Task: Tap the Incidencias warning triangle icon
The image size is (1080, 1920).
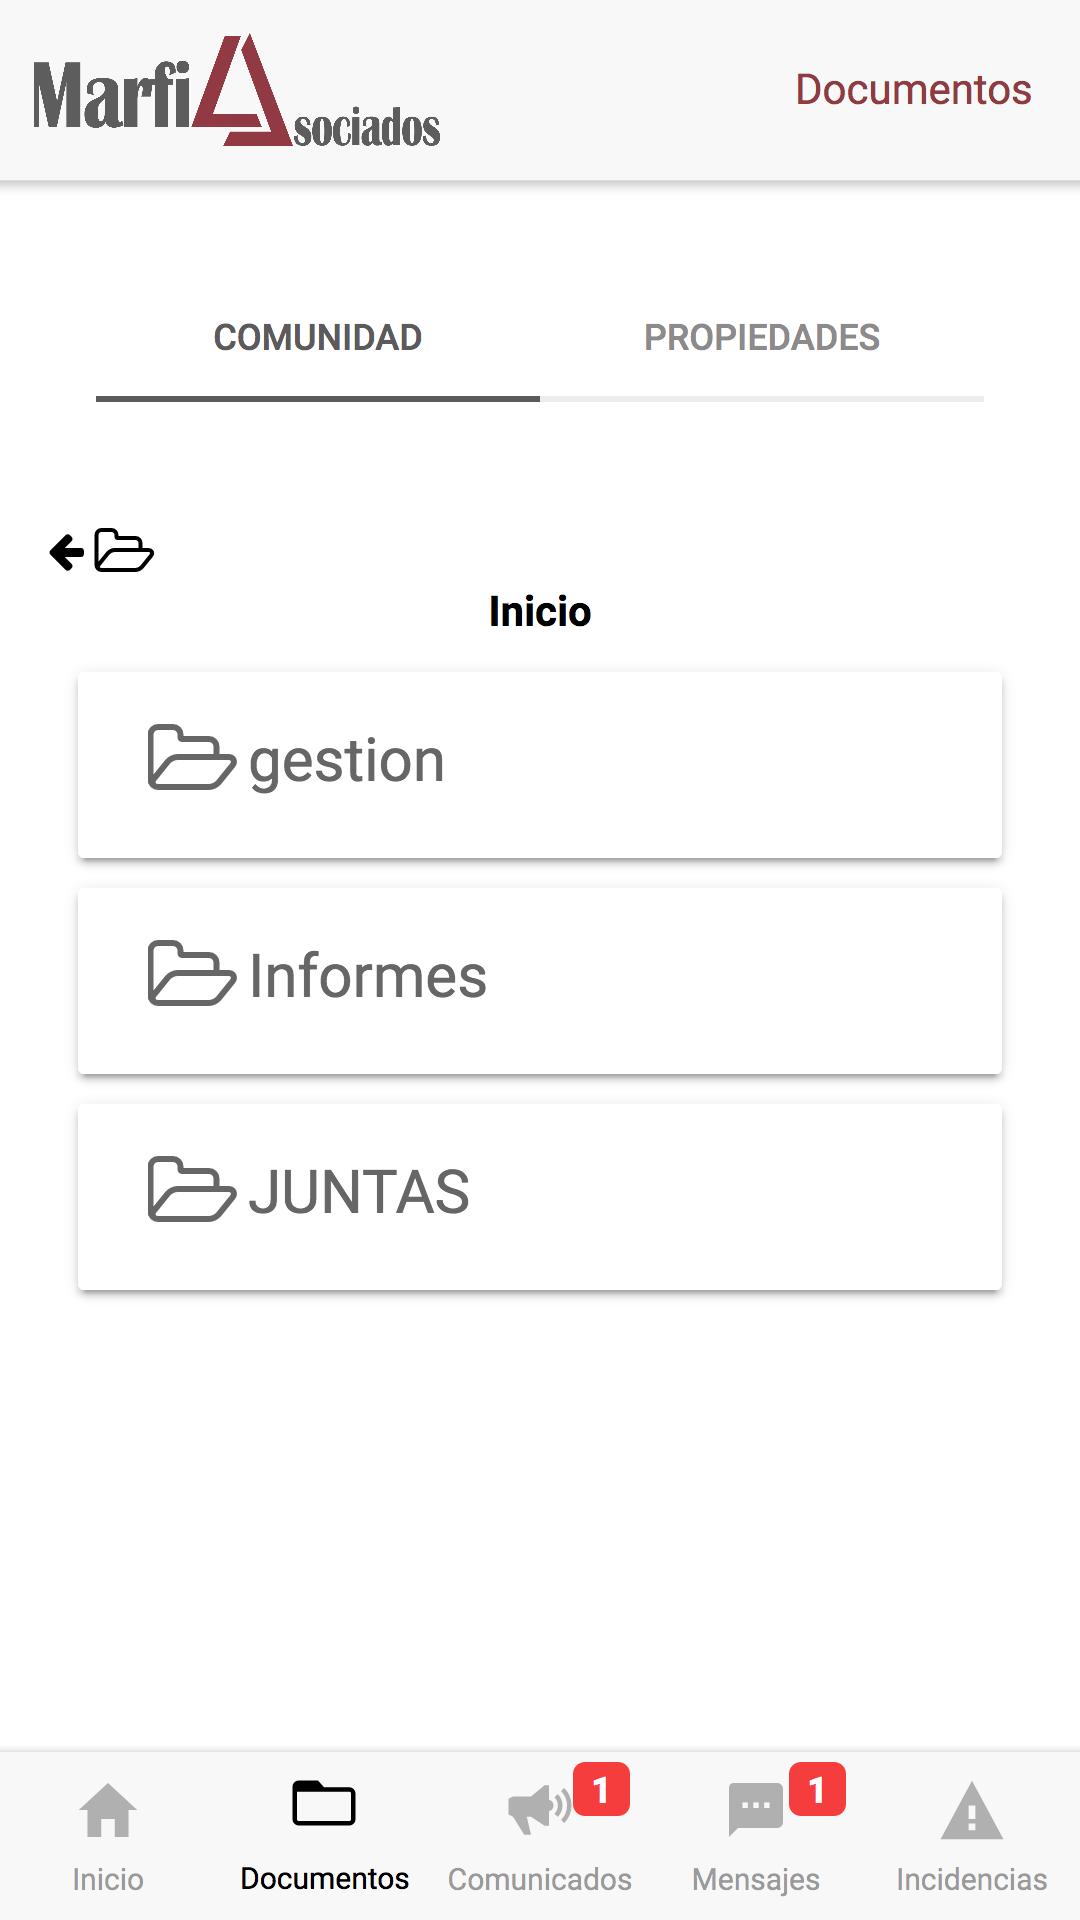Action: 972,1811
